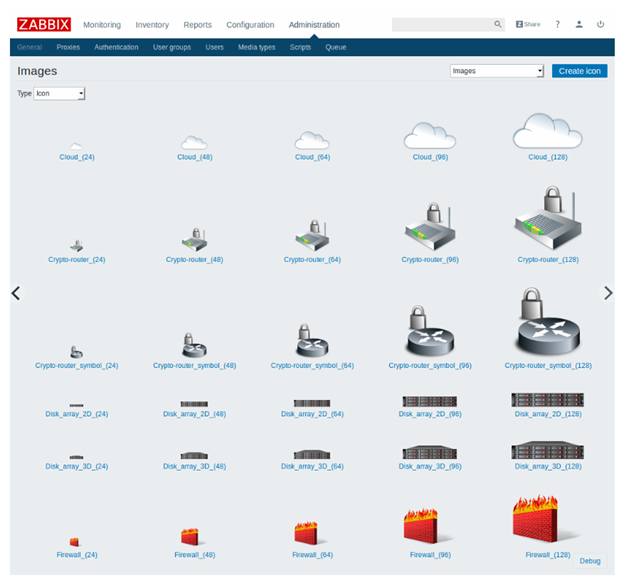The height and width of the screenshot is (585, 624).
Task: Open the Administration menu
Action: (314, 25)
